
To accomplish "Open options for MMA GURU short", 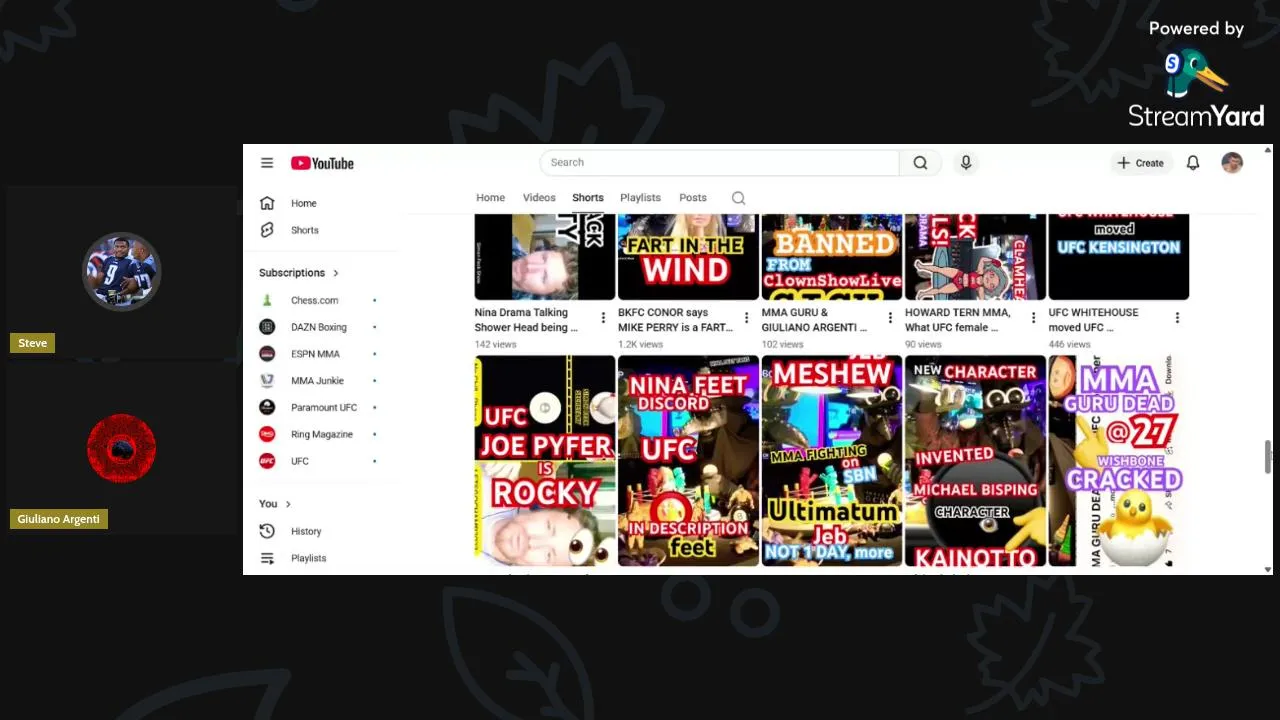I will pyautogui.click(x=890, y=318).
